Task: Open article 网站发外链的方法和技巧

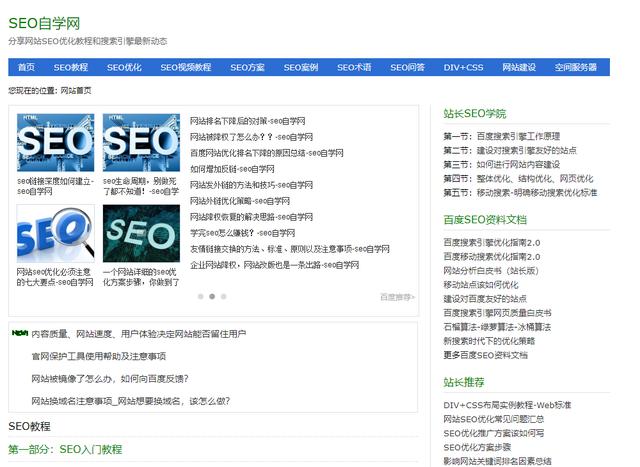Action: [x=251, y=185]
